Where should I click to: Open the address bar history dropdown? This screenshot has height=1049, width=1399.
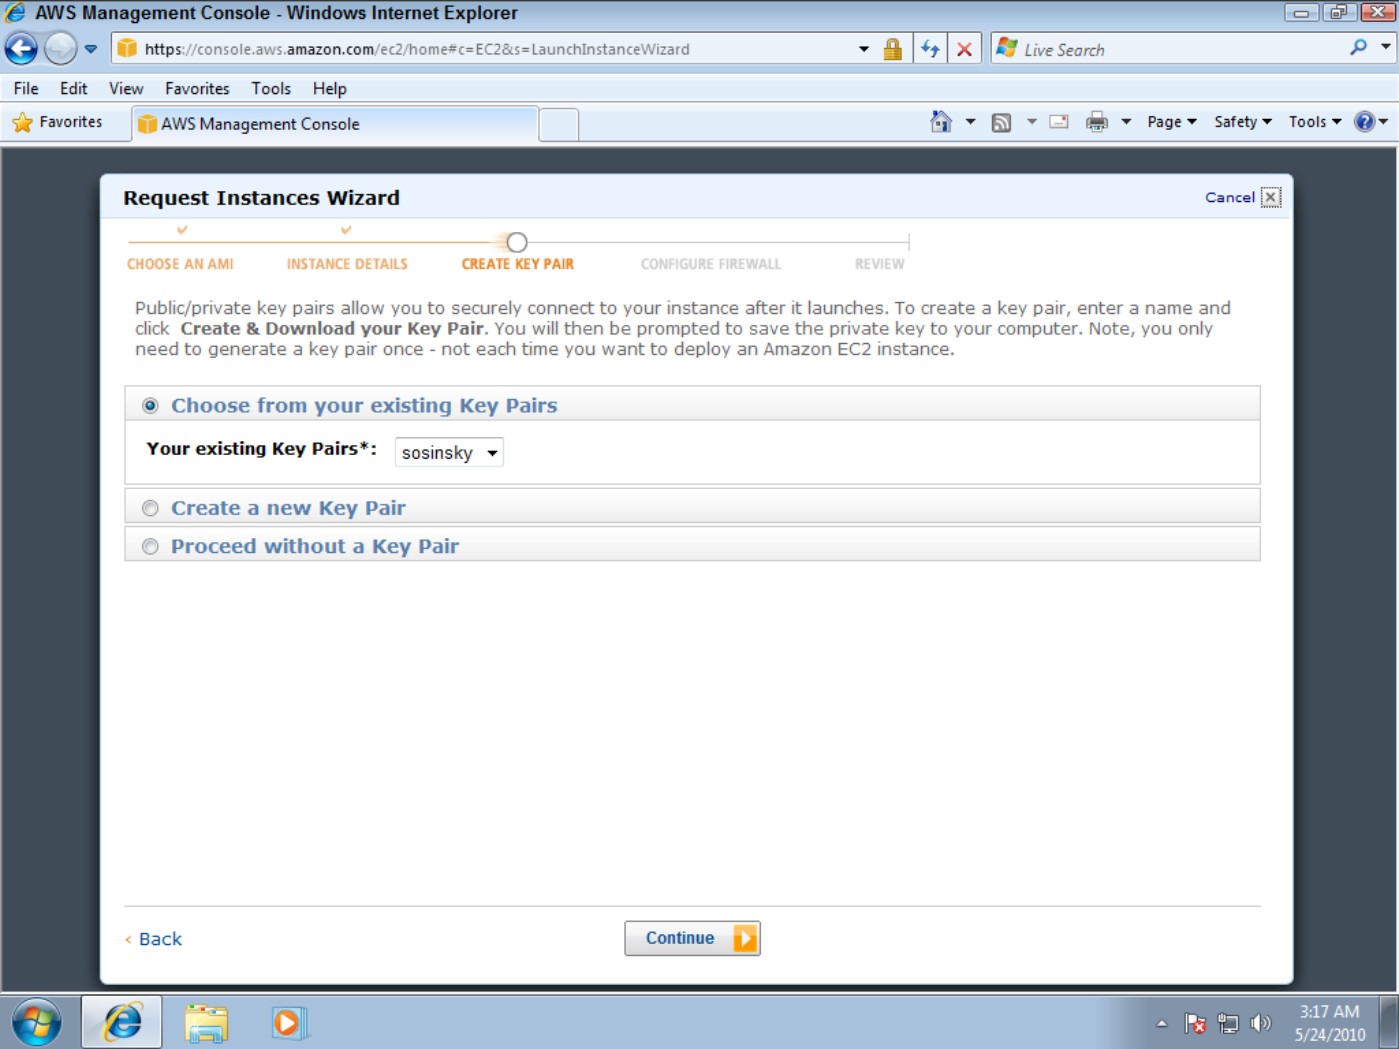pos(864,49)
